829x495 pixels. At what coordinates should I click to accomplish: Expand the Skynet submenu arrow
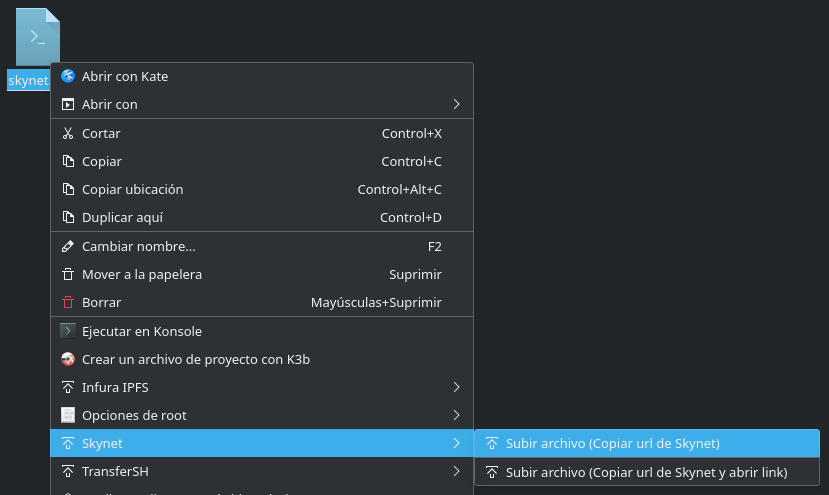pyautogui.click(x=457, y=443)
